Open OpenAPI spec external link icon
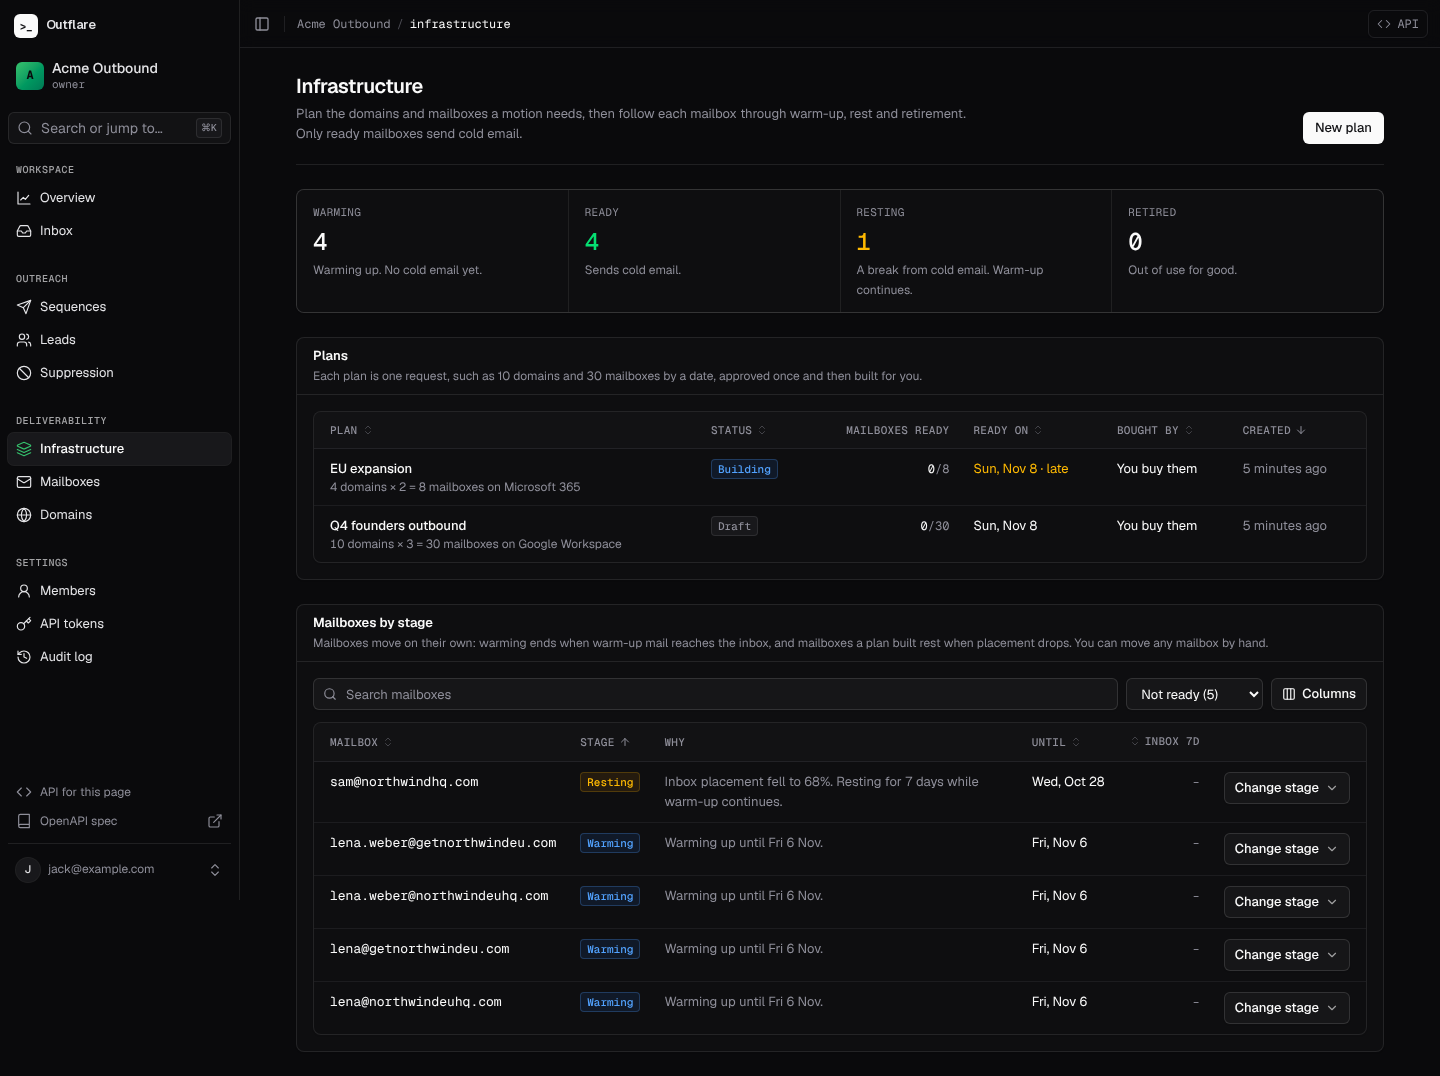Image resolution: width=1440 pixels, height=1076 pixels. pyautogui.click(x=215, y=821)
